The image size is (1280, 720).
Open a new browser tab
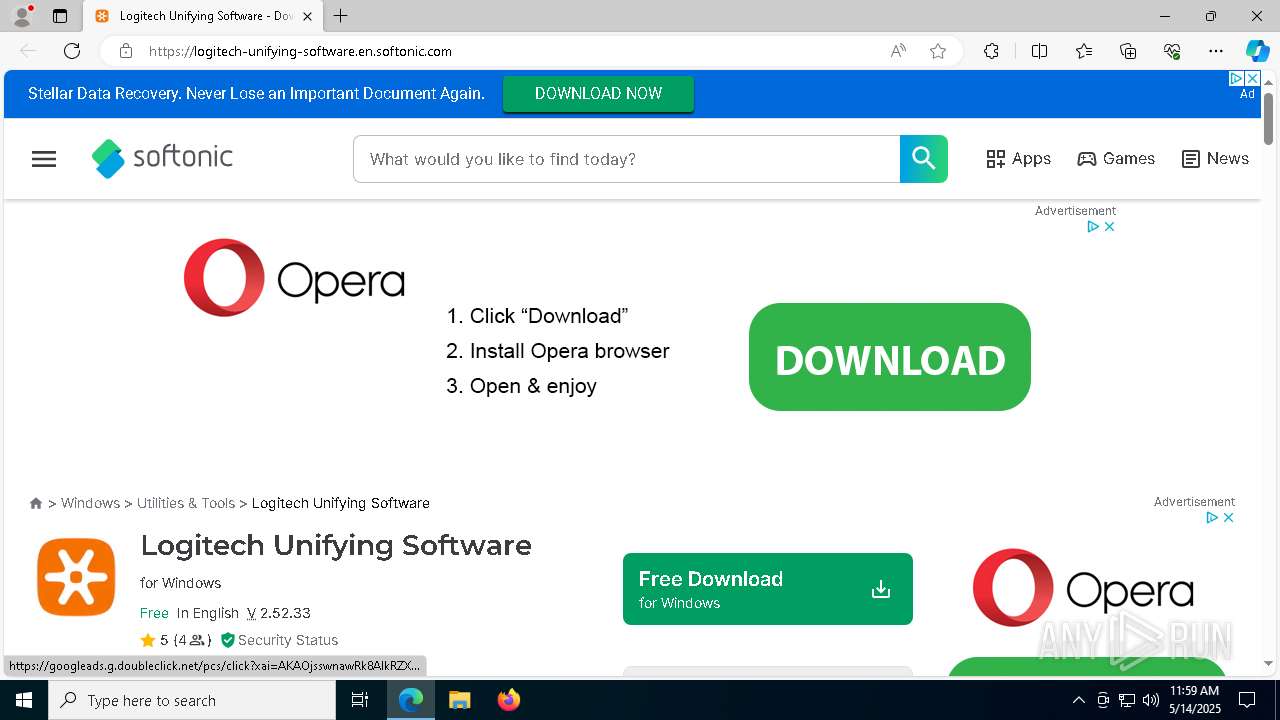click(x=341, y=16)
